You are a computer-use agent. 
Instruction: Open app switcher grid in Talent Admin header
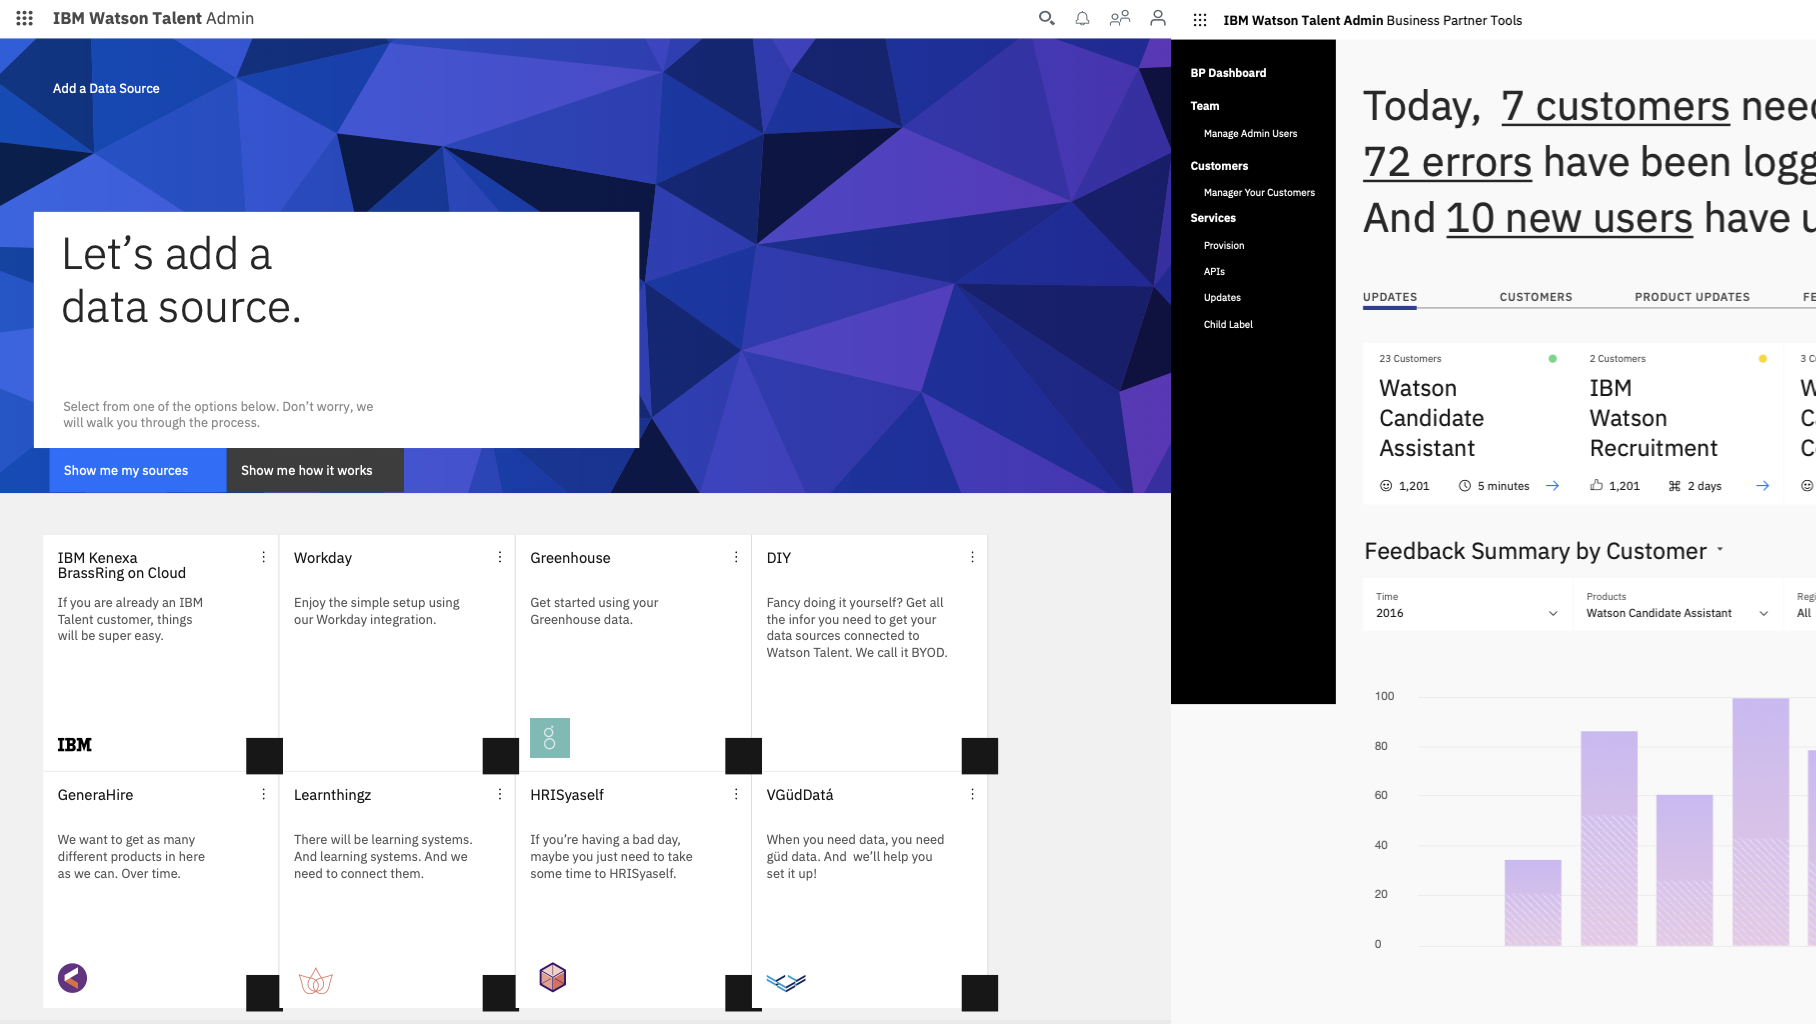pos(25,18)
